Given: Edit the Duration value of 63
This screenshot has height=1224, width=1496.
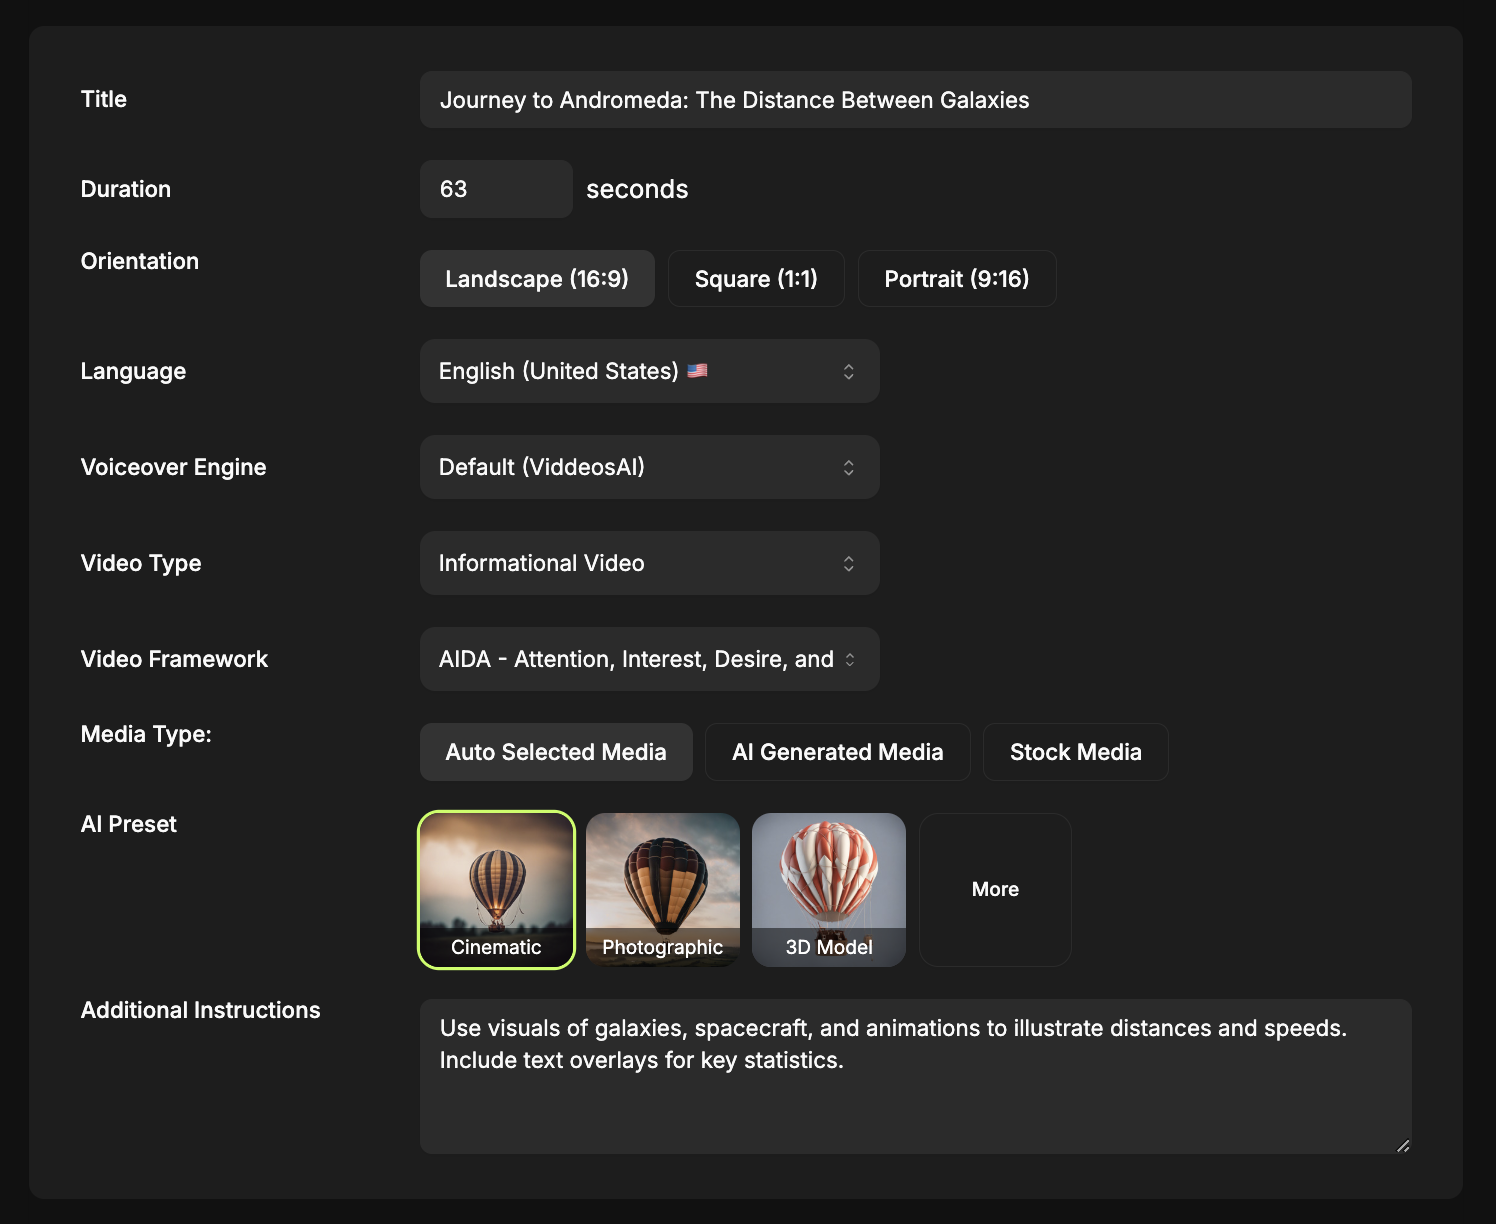Looking at the screenshot, I should [x=496, y=189].
